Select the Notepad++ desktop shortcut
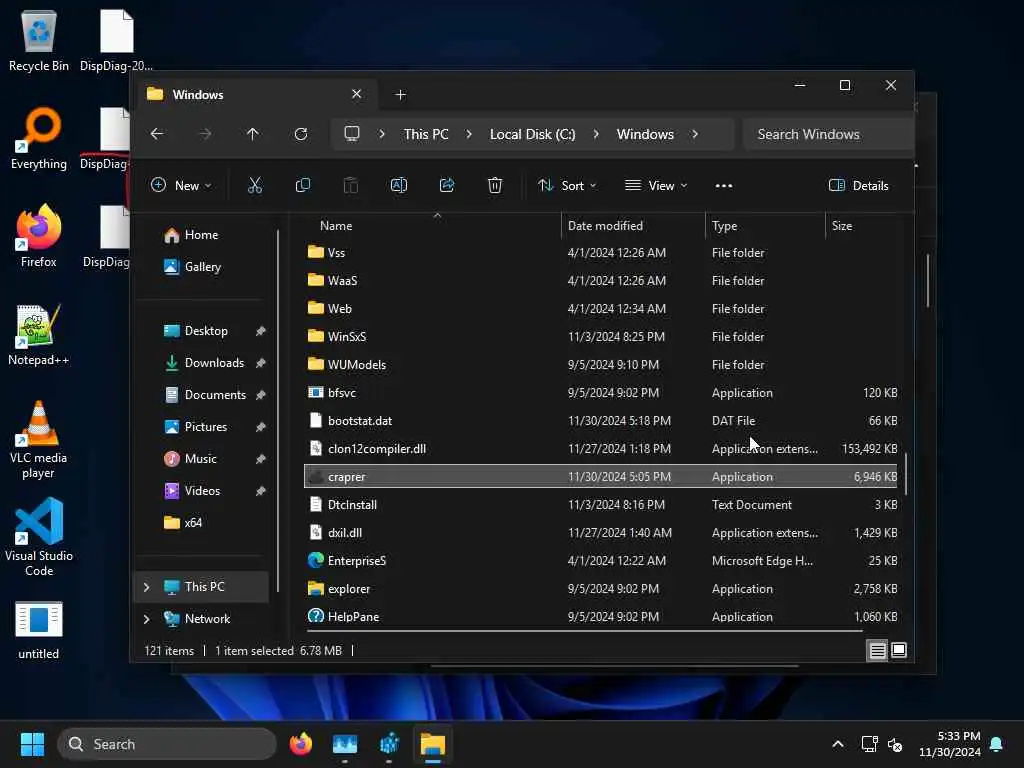 39,334
